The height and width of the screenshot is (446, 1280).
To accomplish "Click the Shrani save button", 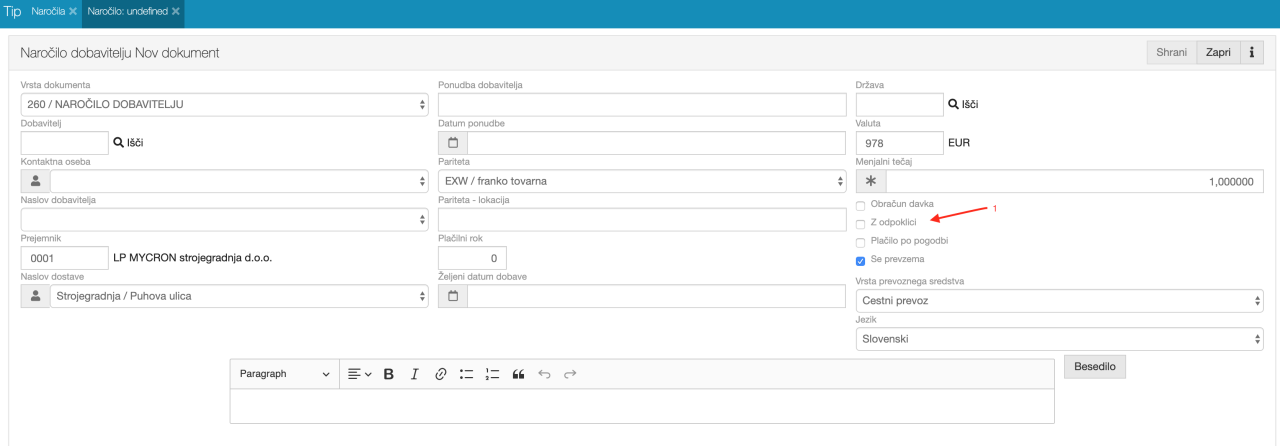I will click(x=1171, y=52).
